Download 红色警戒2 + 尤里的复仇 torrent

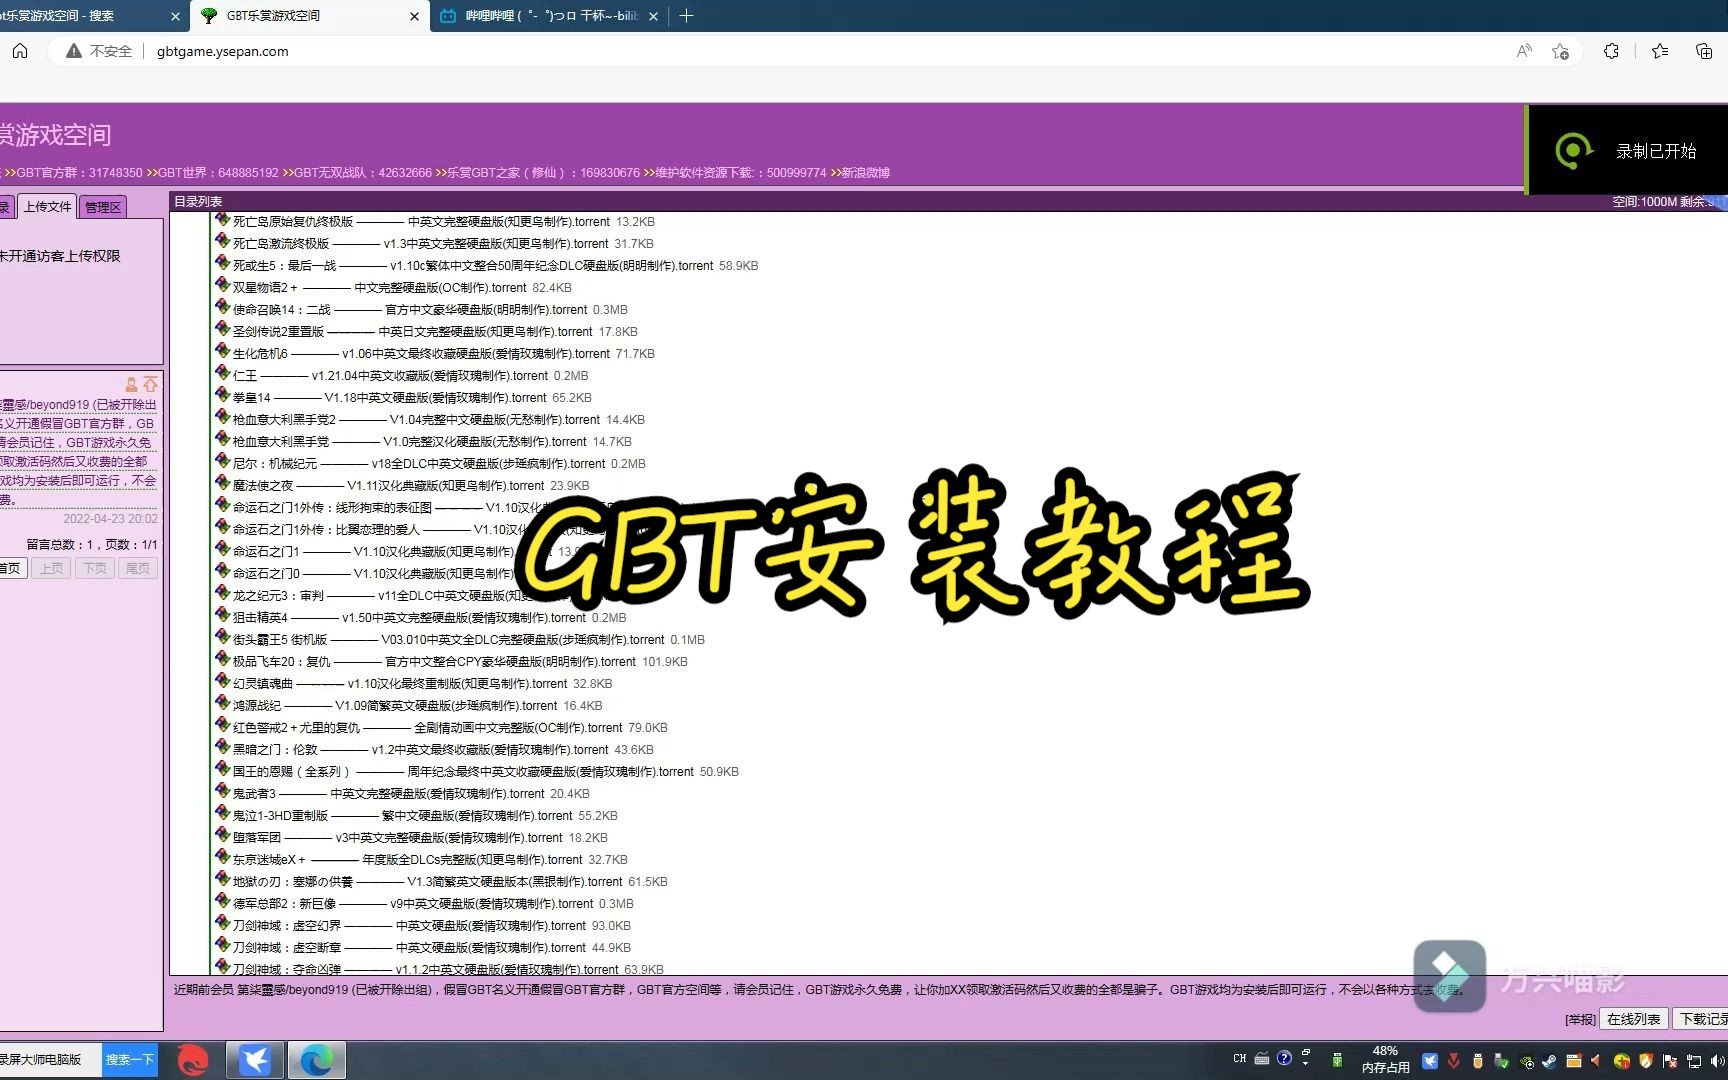coord(427,728)
